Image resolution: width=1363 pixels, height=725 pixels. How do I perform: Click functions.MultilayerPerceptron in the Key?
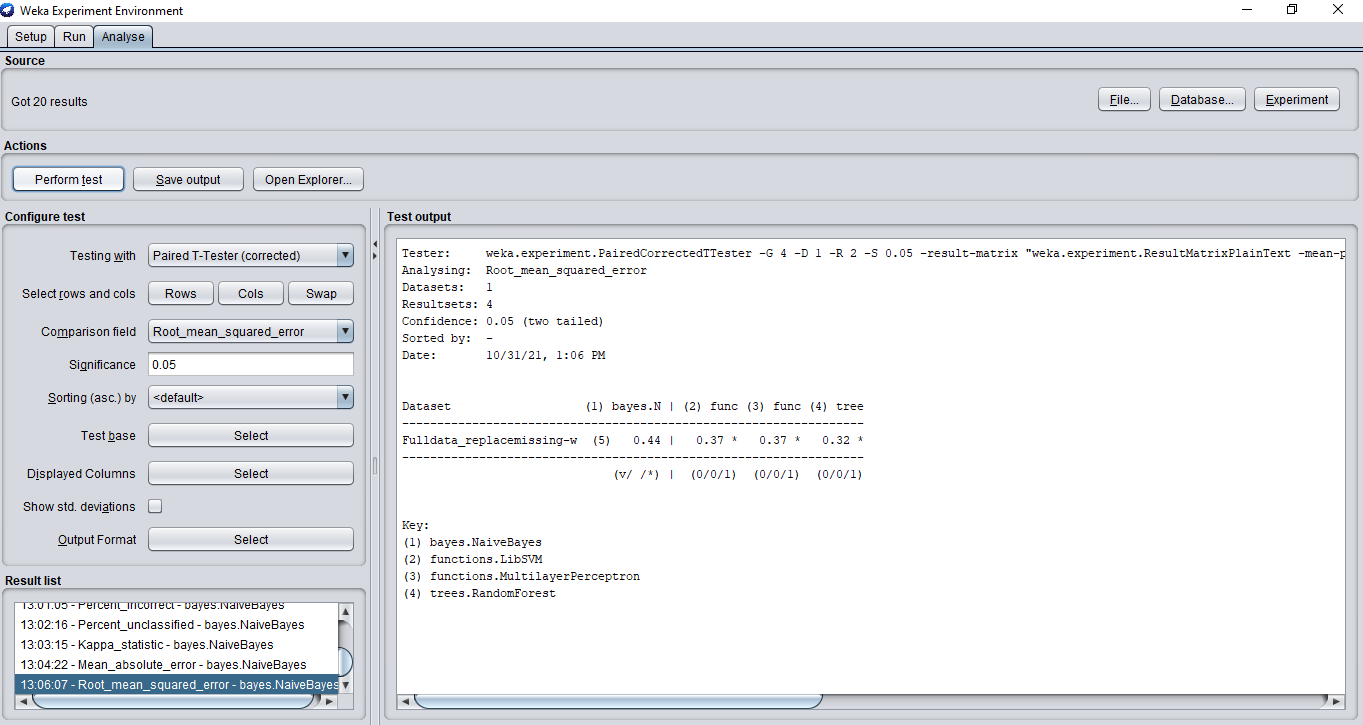click(x=535, y=576)
